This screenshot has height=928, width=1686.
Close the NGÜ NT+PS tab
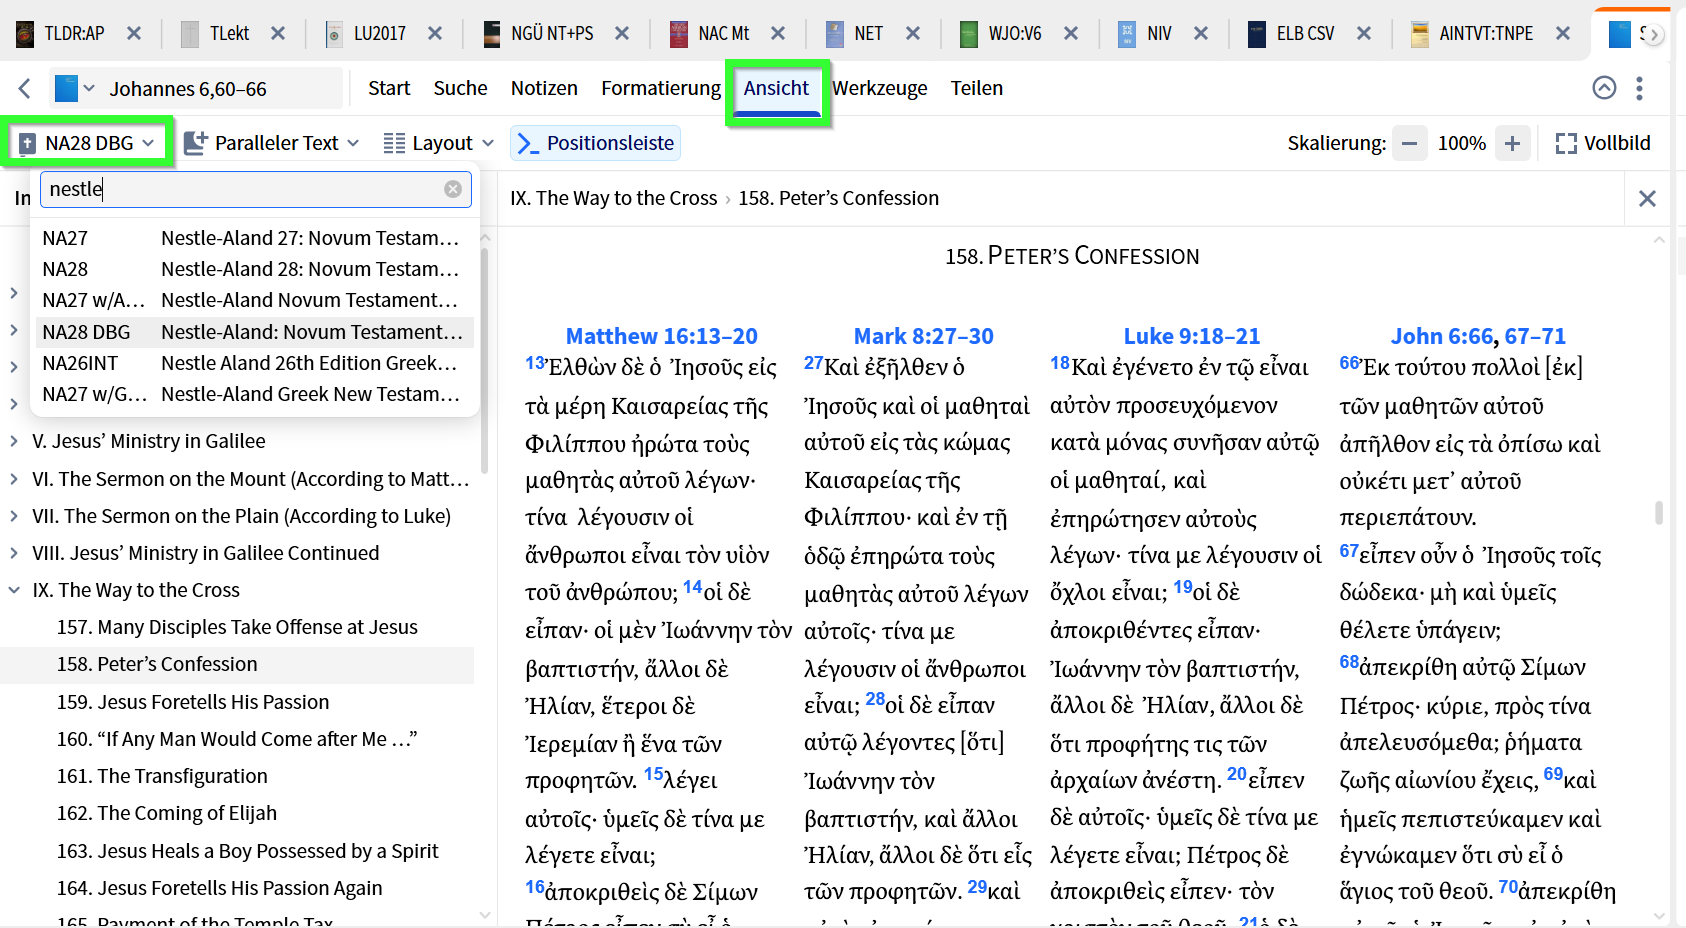tap(622, 33)
